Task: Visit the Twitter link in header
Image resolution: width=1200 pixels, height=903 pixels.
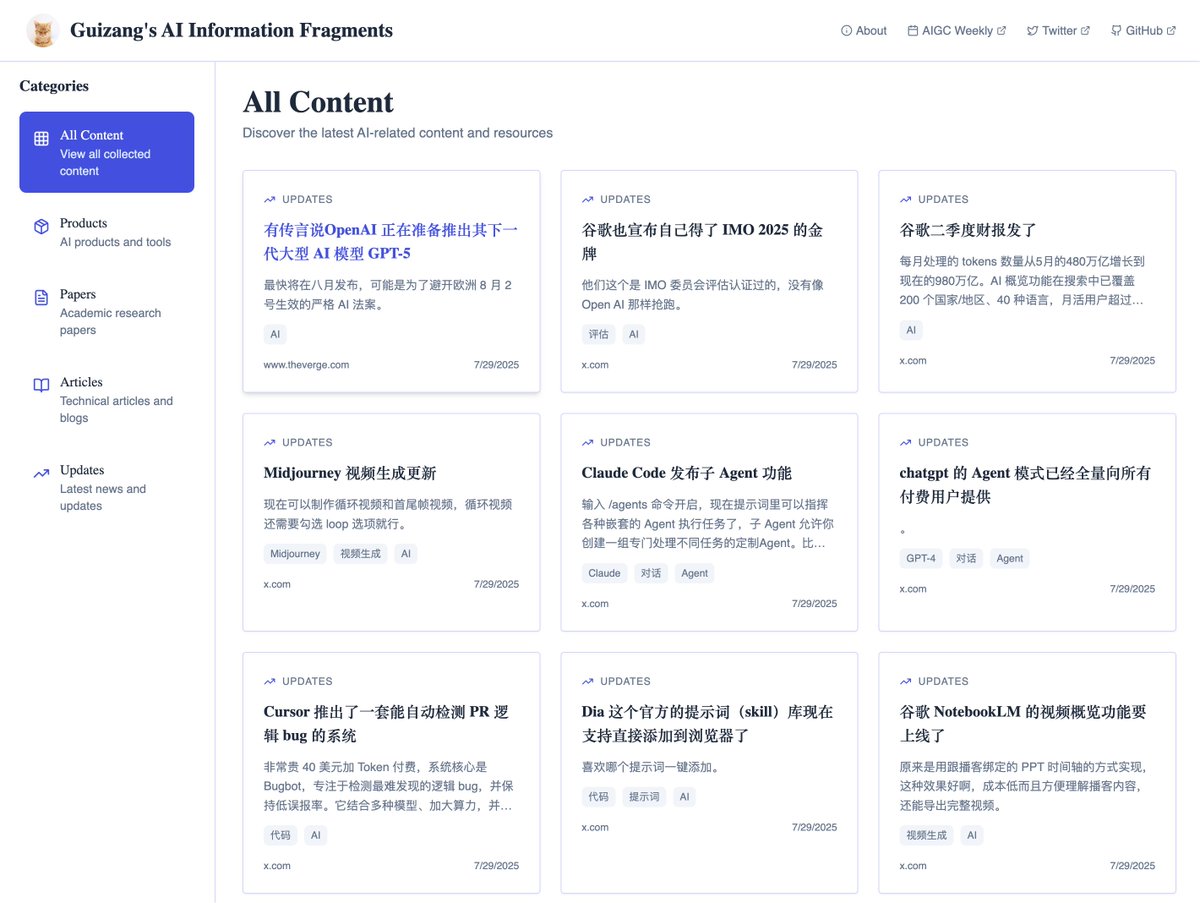Action: click(x=1058, y=31)
